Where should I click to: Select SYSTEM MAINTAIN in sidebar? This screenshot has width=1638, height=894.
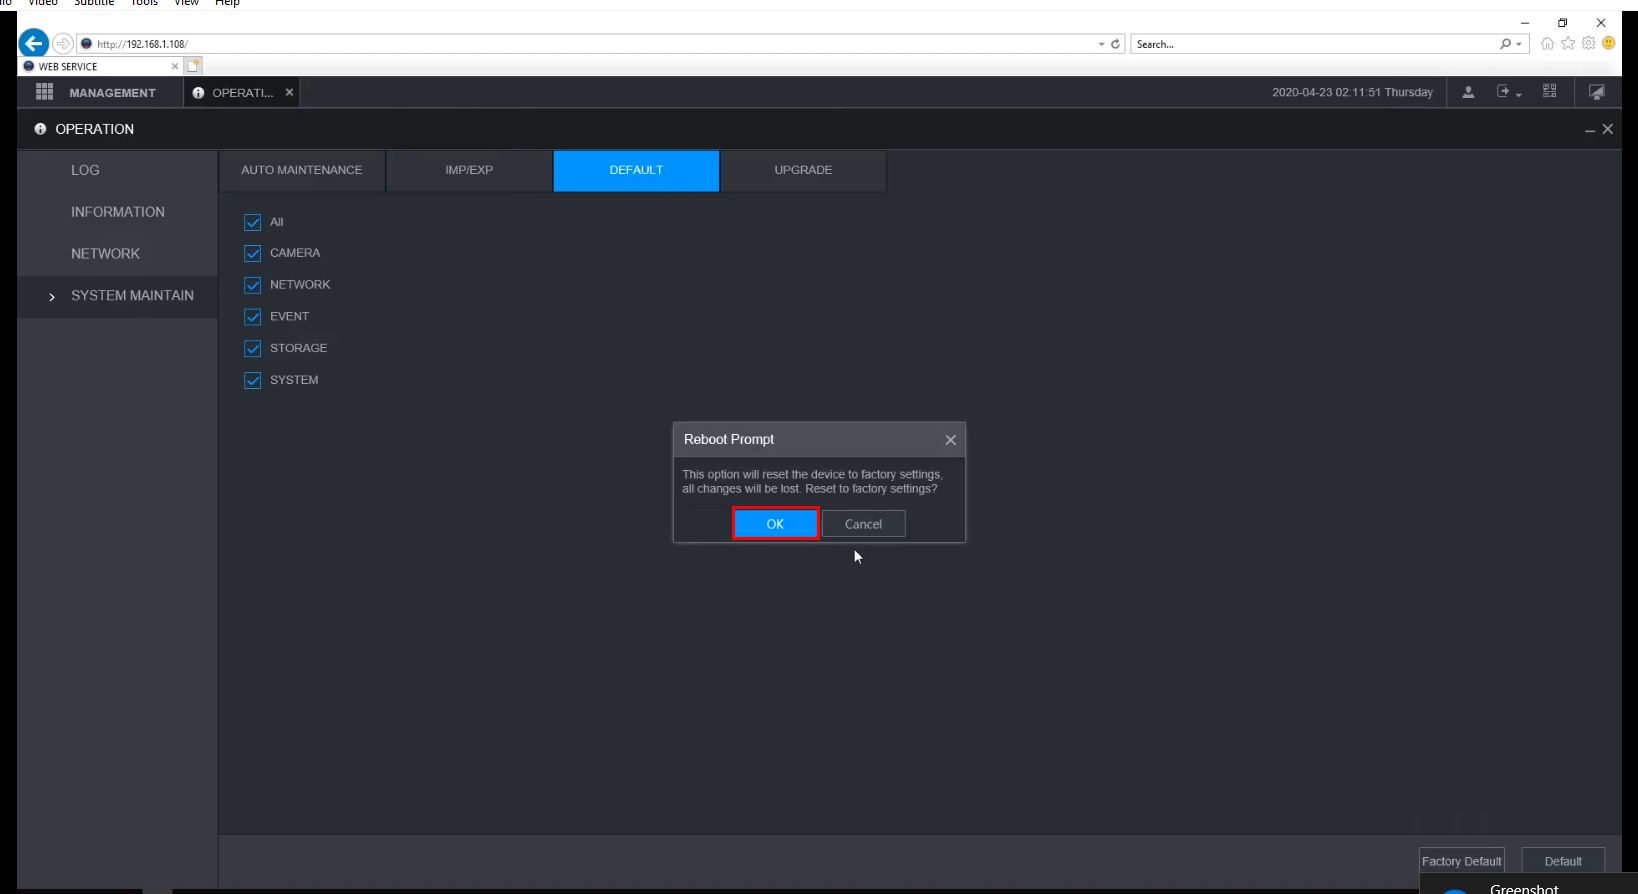click(117, 296)
